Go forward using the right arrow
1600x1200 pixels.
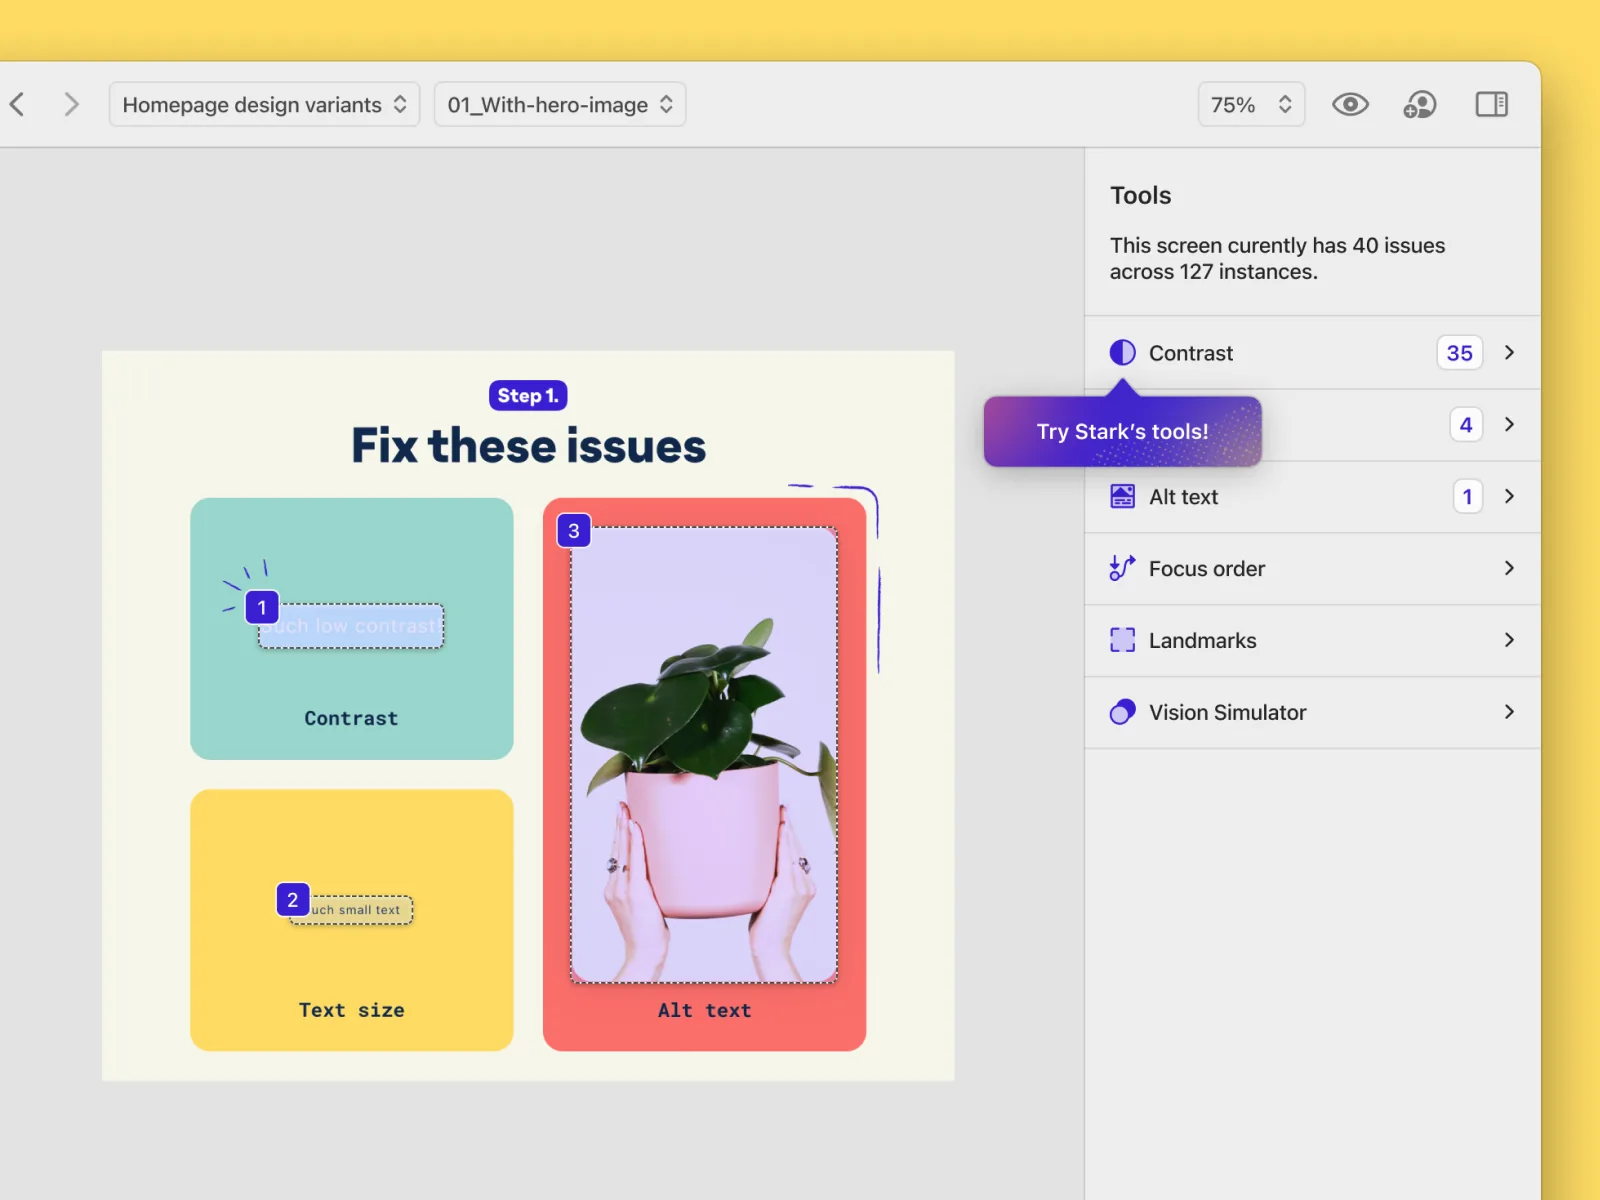tap(71, 104)
